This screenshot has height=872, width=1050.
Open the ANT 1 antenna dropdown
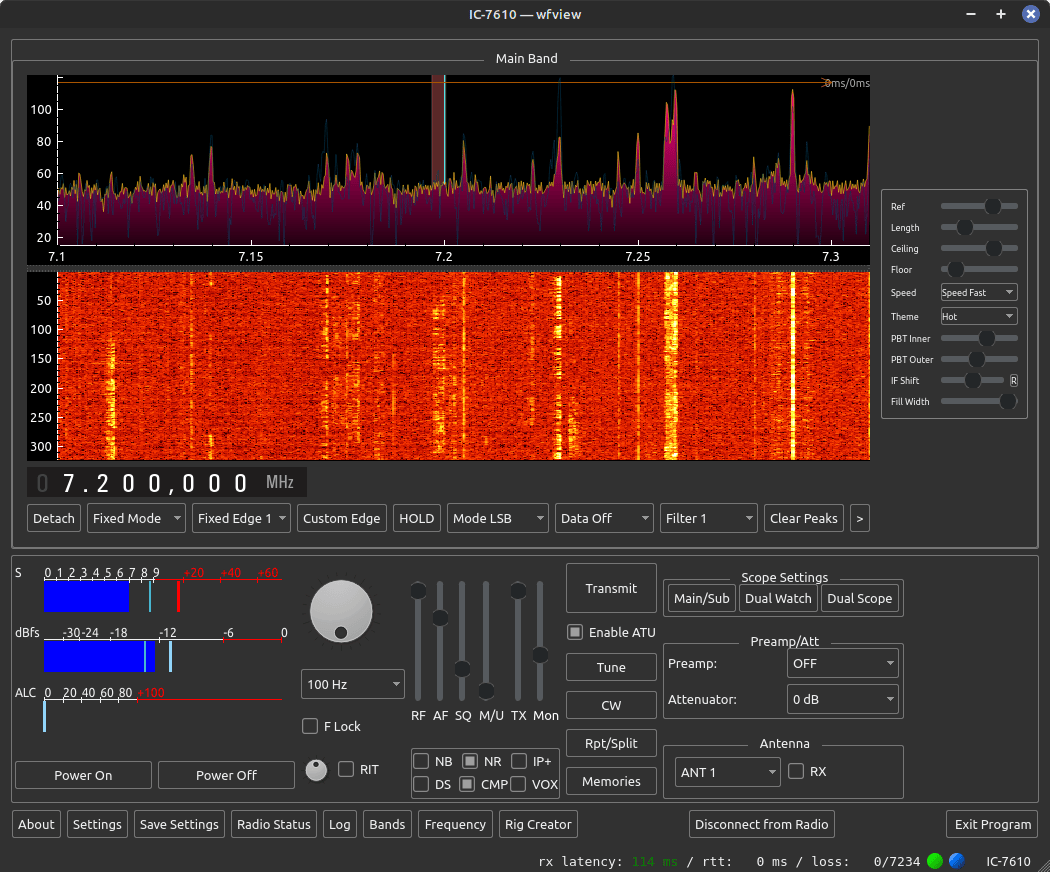coord(727,772)
